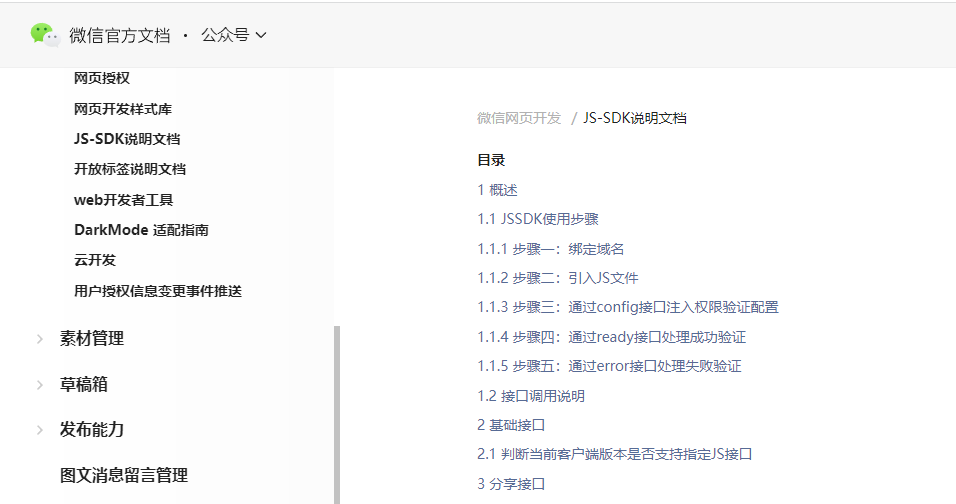This screenshot has width=956, height=504.
Task: Click the 目录 heading text
Action: point(491,160)
